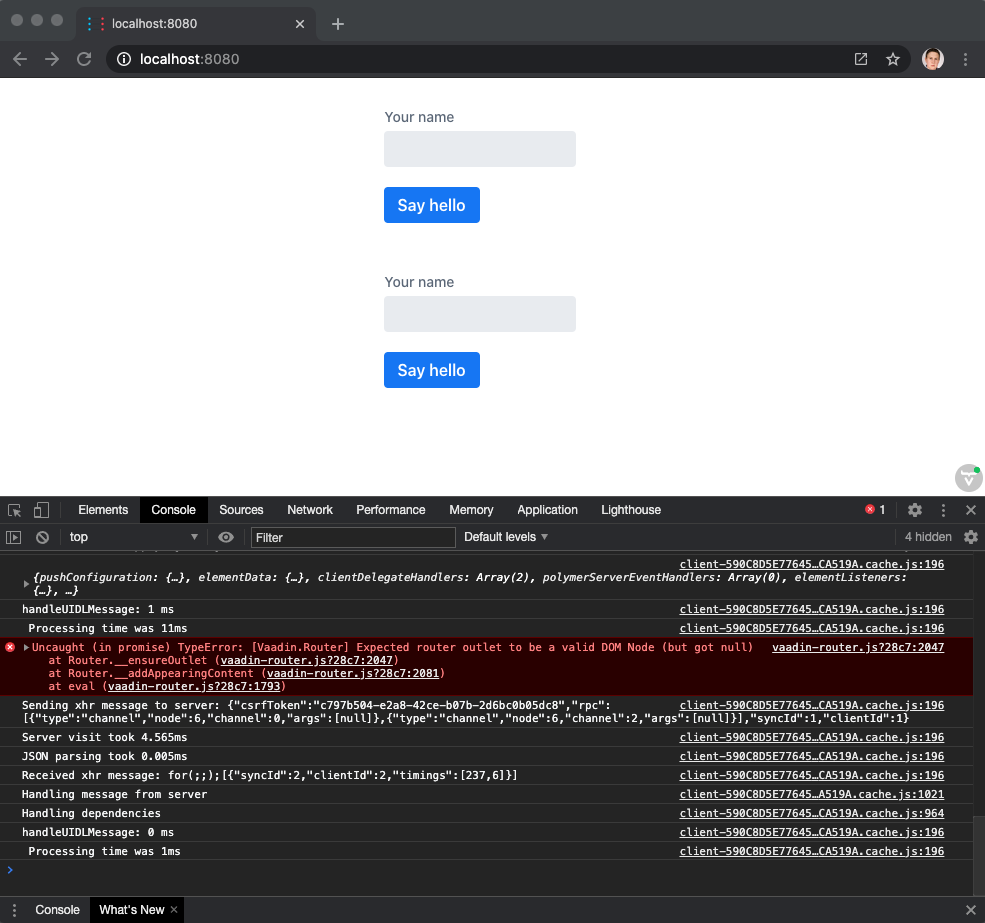Expand the Uncaught TypeError message
985x923 pixels.
(26, 647)
